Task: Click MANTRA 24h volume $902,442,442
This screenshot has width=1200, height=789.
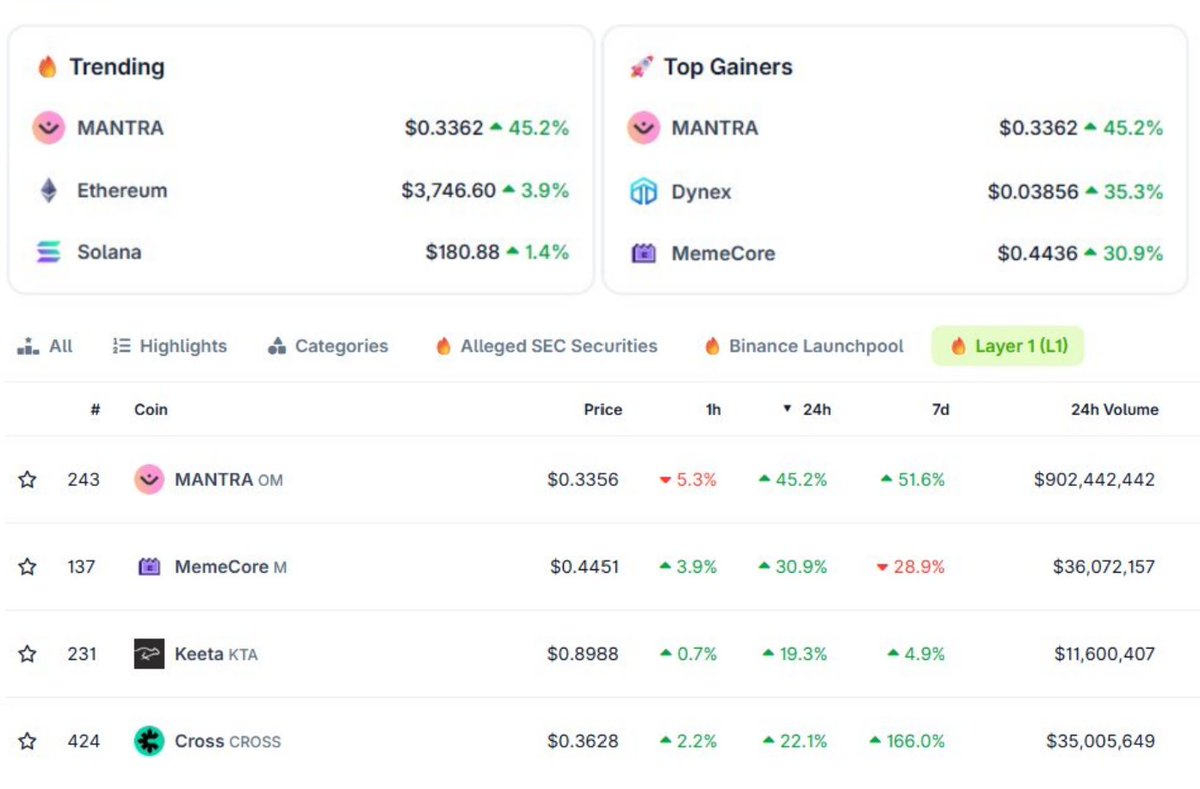Action: click(1095, 480)
